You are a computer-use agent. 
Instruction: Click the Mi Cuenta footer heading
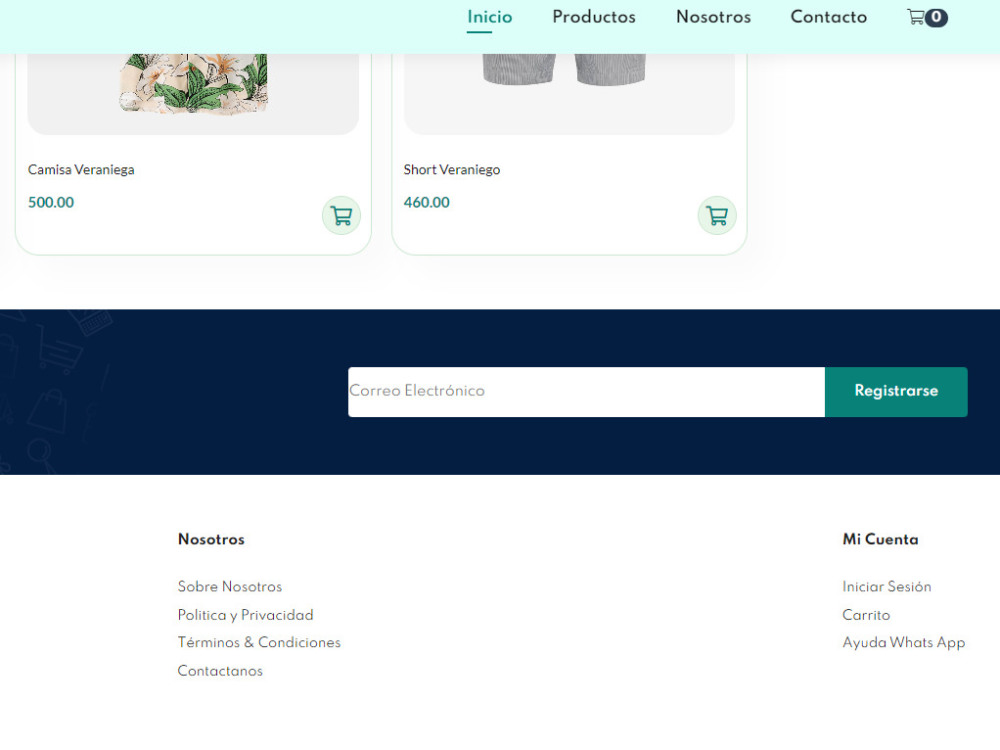point(880,539)
